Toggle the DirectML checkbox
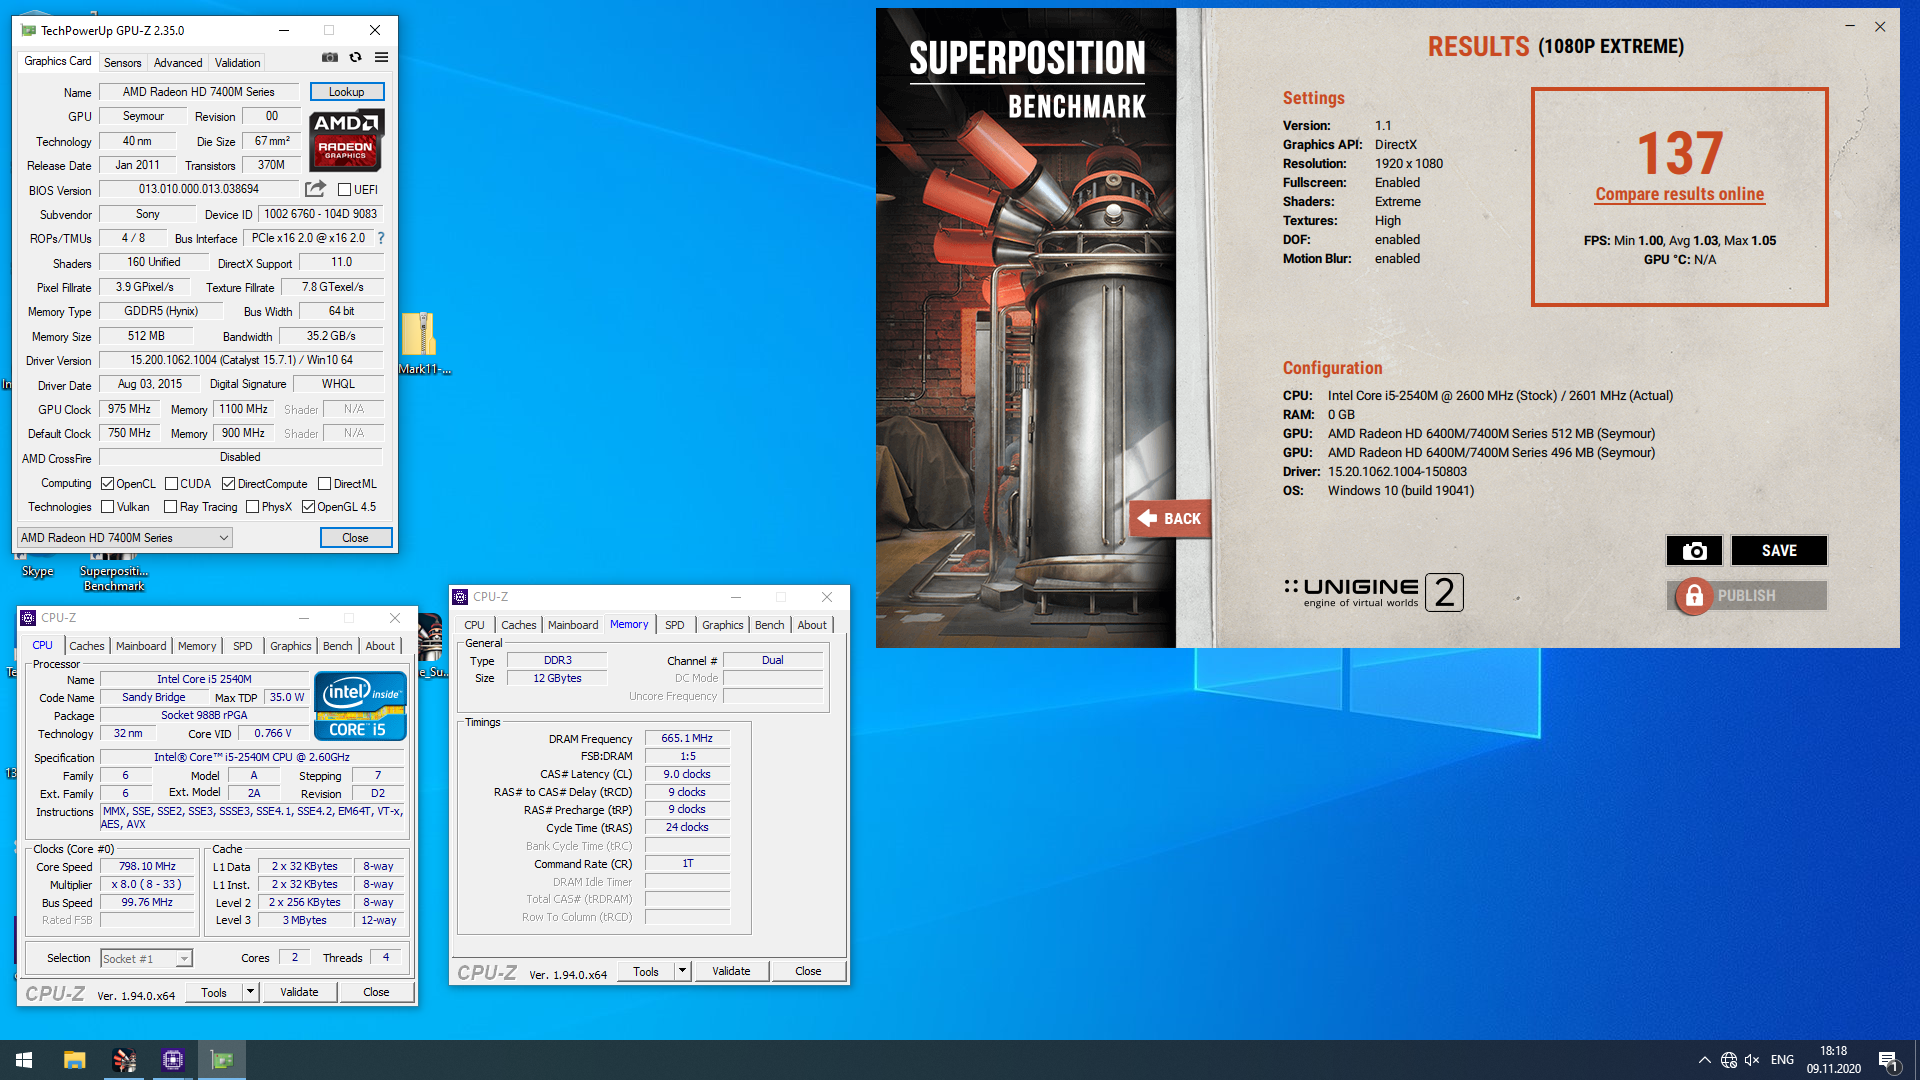The width and height of the screenshot is (1920, 1080). click(324, 484)
